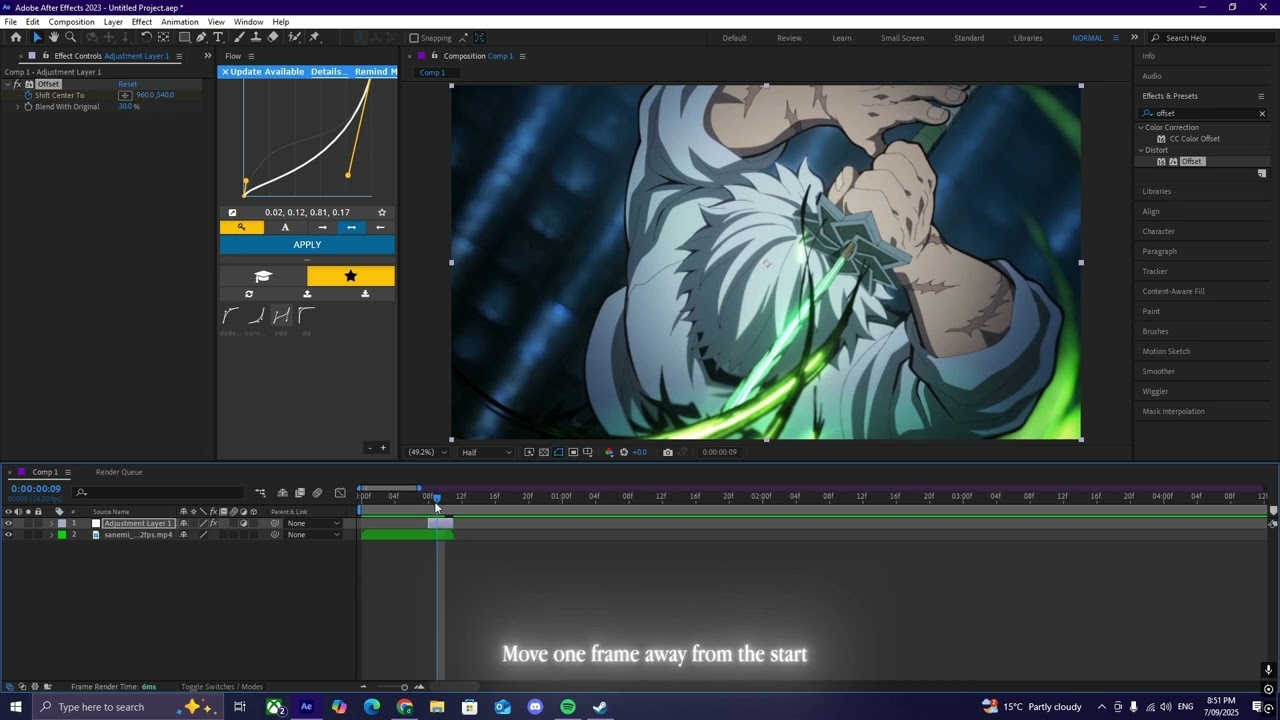Click the Flow graduation cap presets icon

coord(263,276)
